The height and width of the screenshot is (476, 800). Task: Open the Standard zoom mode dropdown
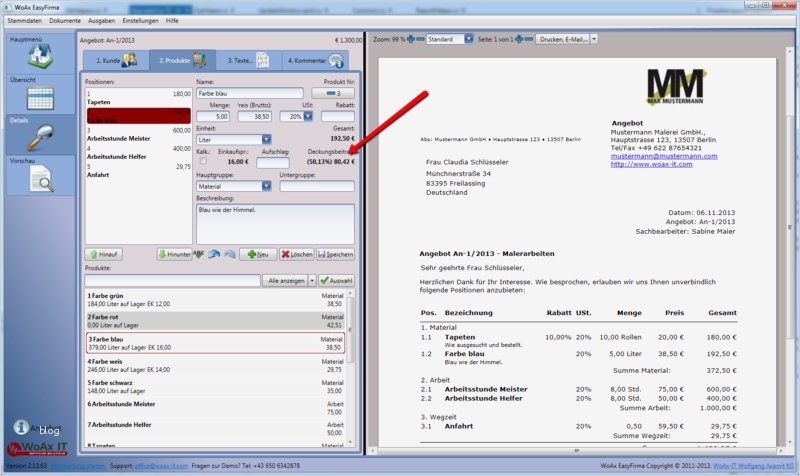tap(468, 39)
